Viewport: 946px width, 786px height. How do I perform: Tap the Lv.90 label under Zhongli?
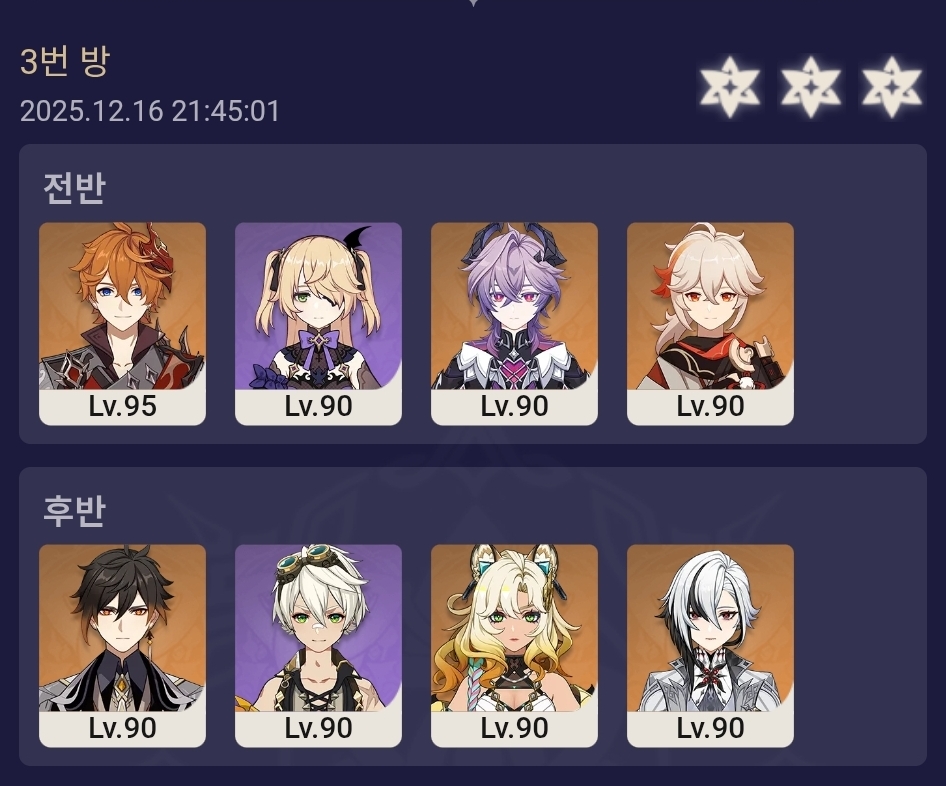[x=122, y=729]
